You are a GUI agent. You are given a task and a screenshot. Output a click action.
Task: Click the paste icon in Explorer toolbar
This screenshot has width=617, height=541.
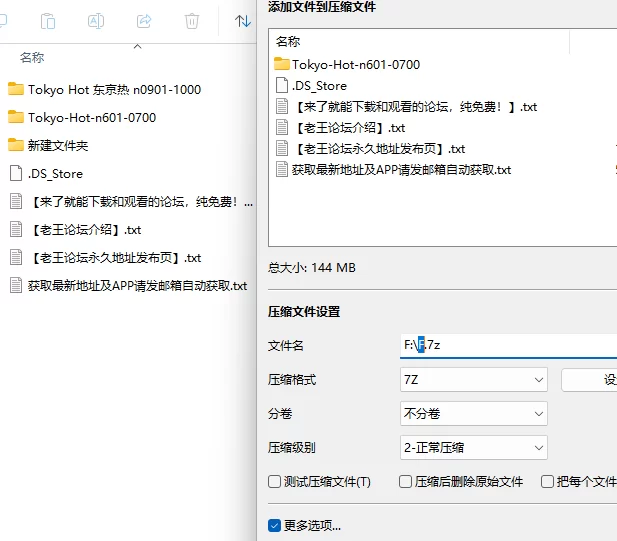[48, 21]
